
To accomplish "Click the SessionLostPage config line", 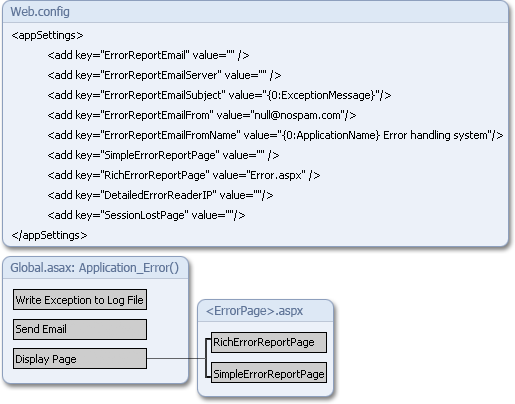I will coord(146,215).
